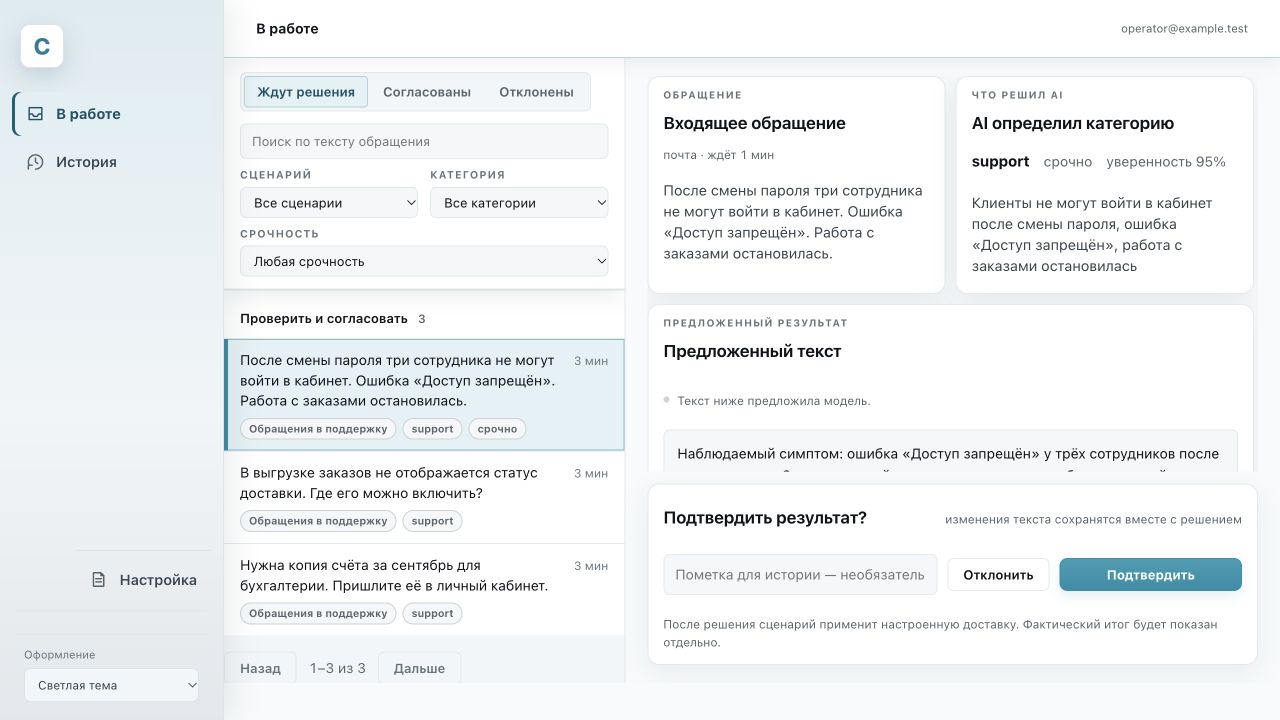The height and width of the screenshot is (720, 1280).
Task: Click Обращения в поддержку tag on password request
Action: tap(318, 429)
